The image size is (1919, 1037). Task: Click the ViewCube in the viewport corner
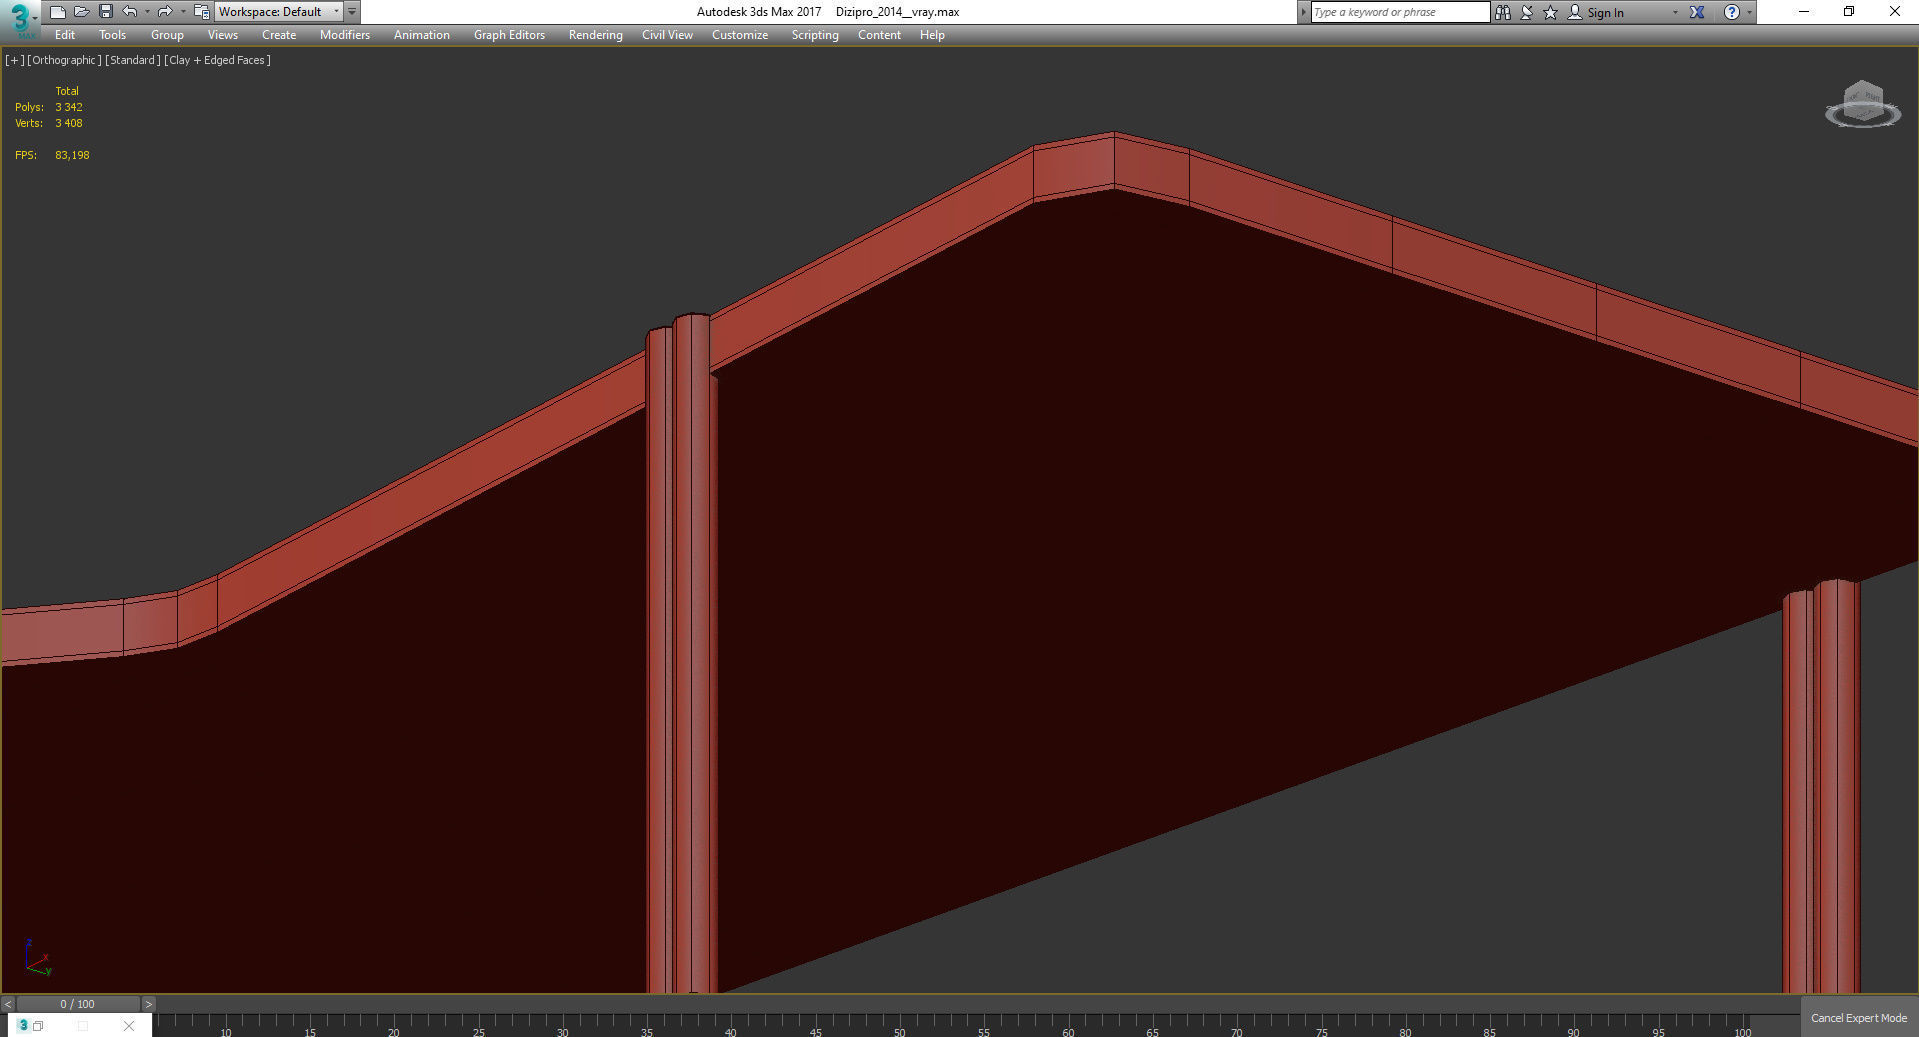click(x=1862, y=104)
